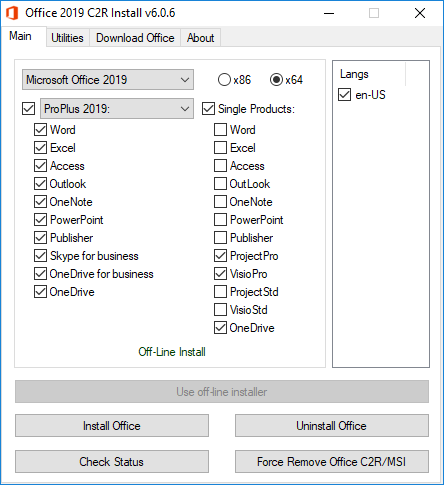Click the Office logo icon in title bar
This screenshot has height=485, width=444.
[12, 13]
